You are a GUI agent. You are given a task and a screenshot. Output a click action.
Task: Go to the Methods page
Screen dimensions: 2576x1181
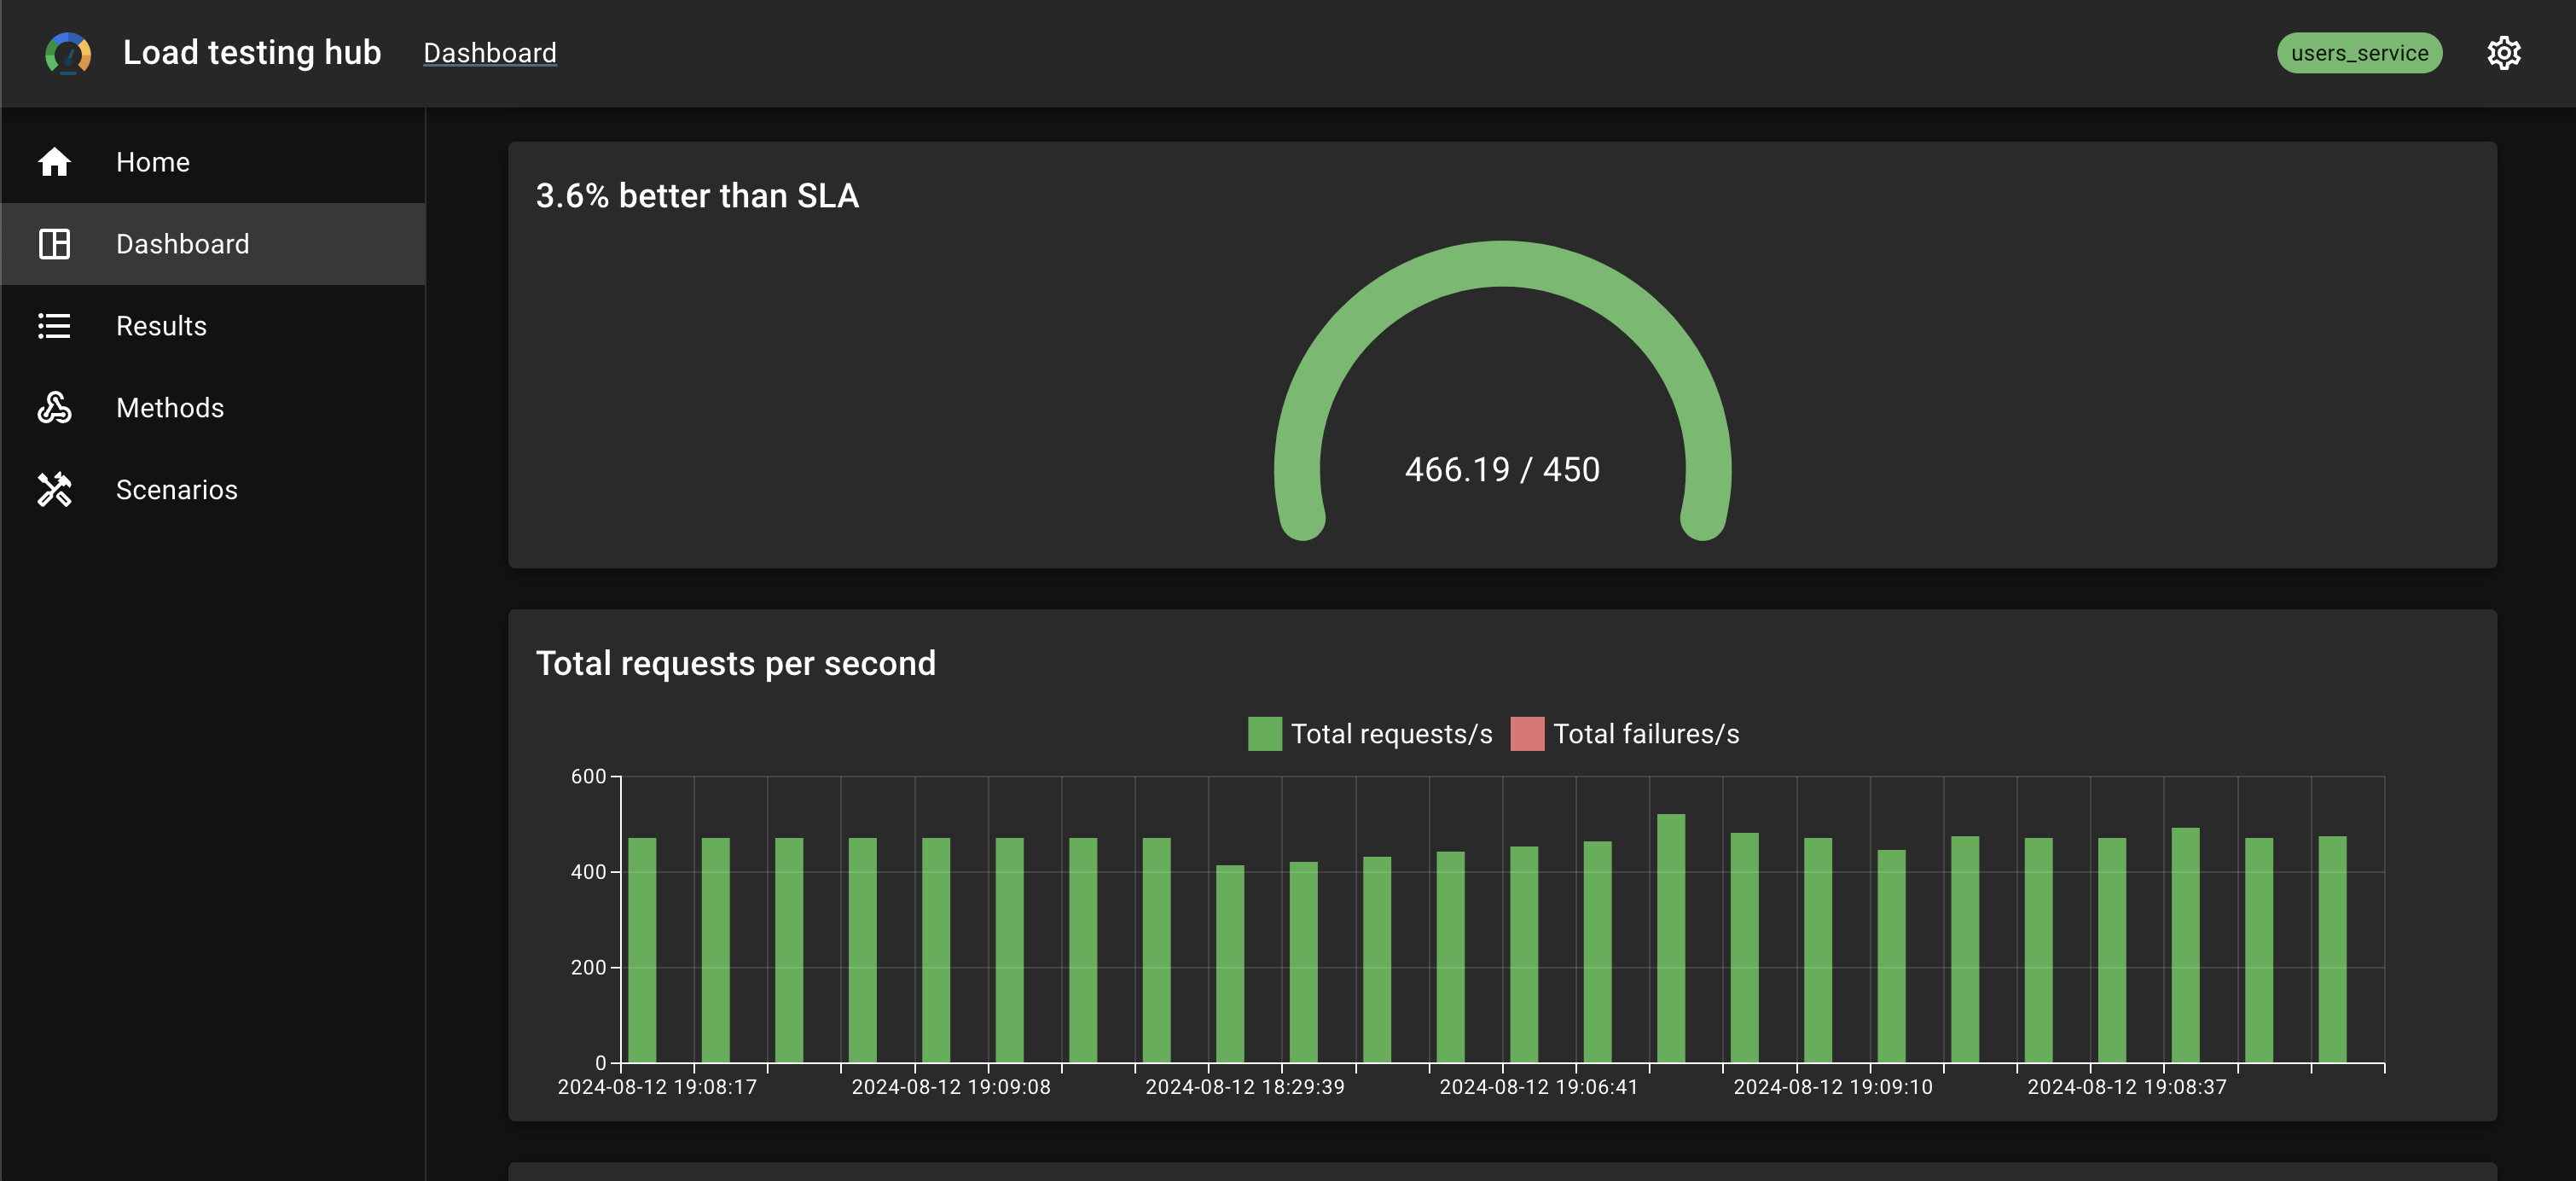click(213, 408)
